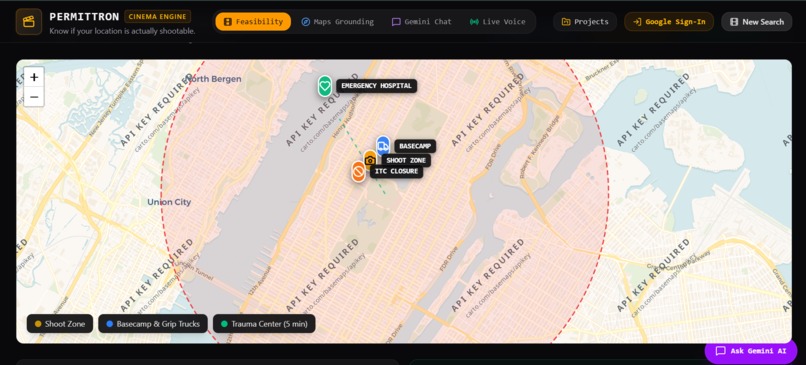Viewport: 806px width, 365px height.
Task: Start a New Search
Action: [x=757, y=22]
